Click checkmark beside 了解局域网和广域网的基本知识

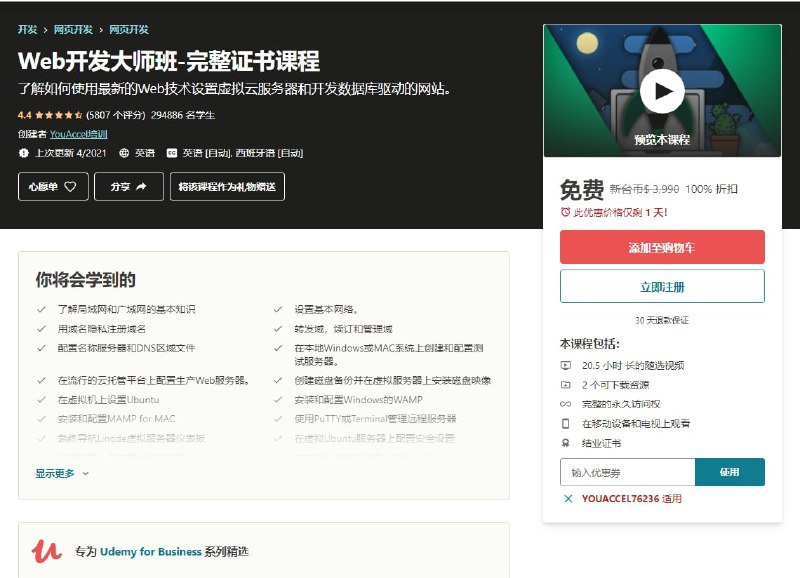41,309
